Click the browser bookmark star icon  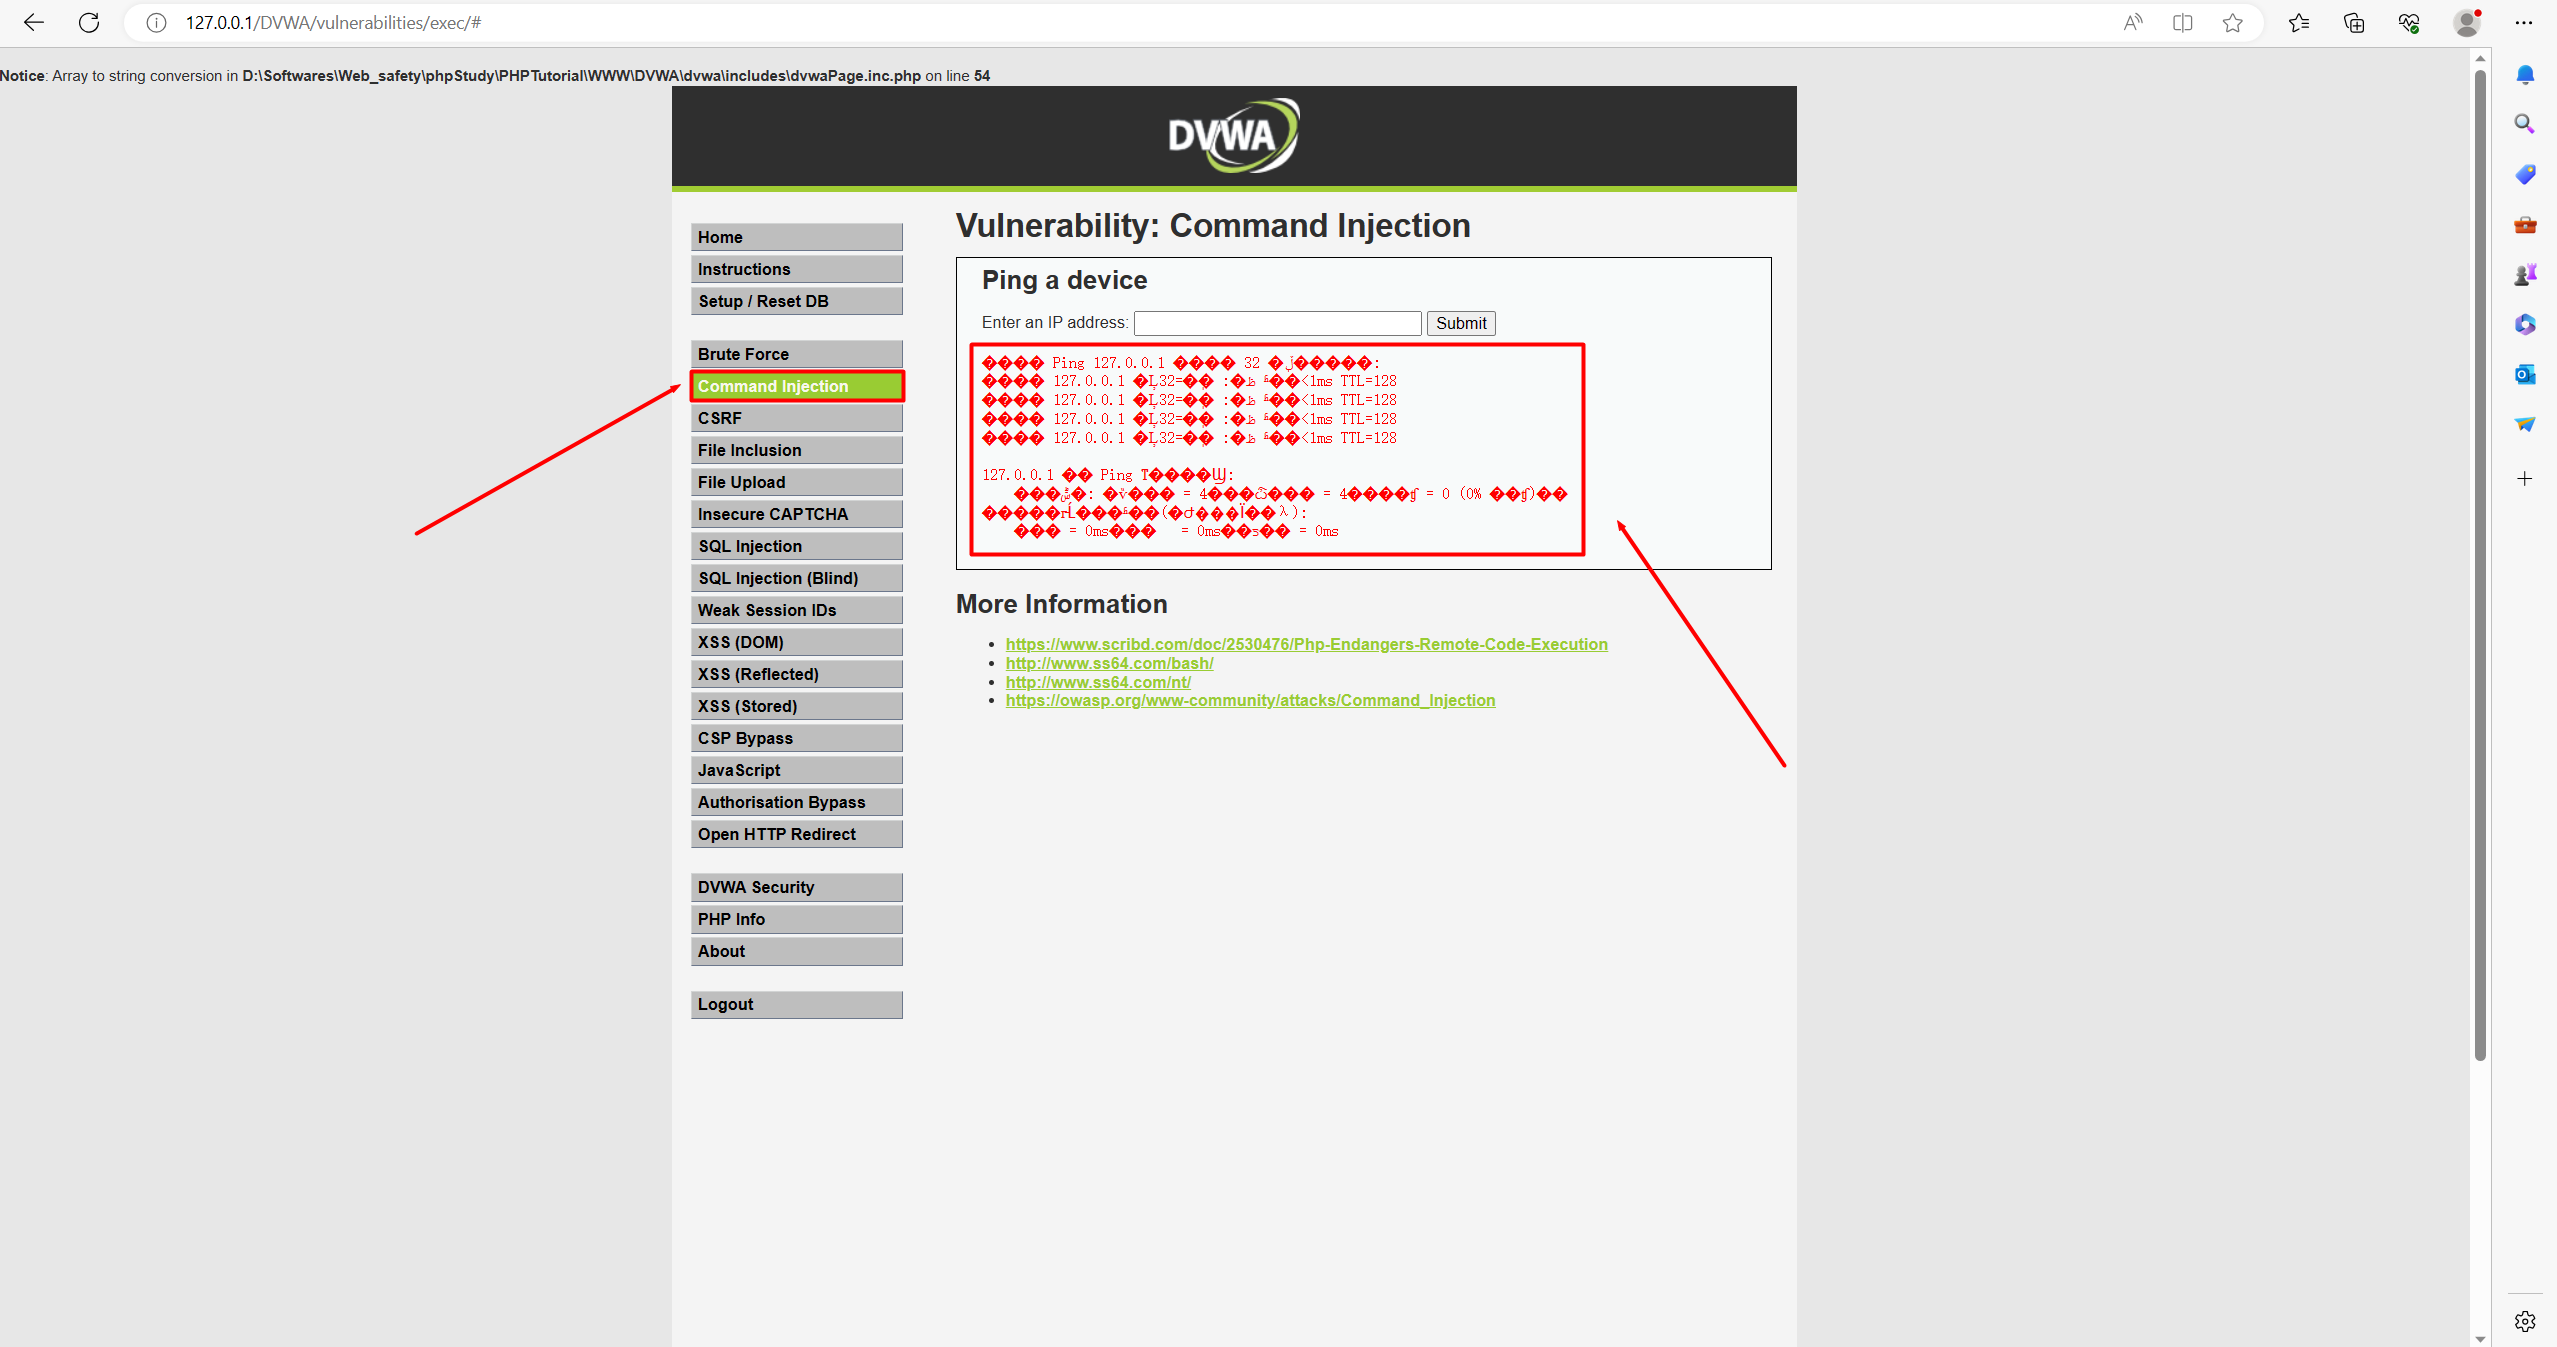(x=2234, y=24)
